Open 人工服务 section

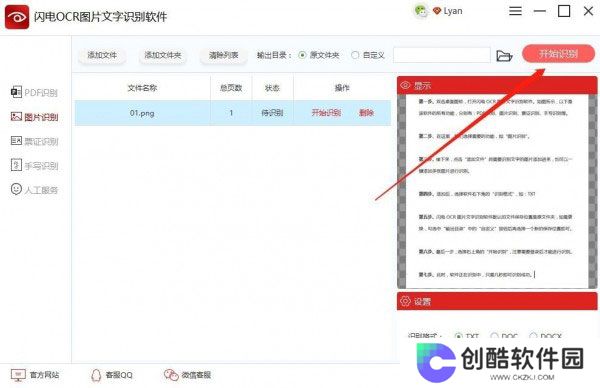34,189
